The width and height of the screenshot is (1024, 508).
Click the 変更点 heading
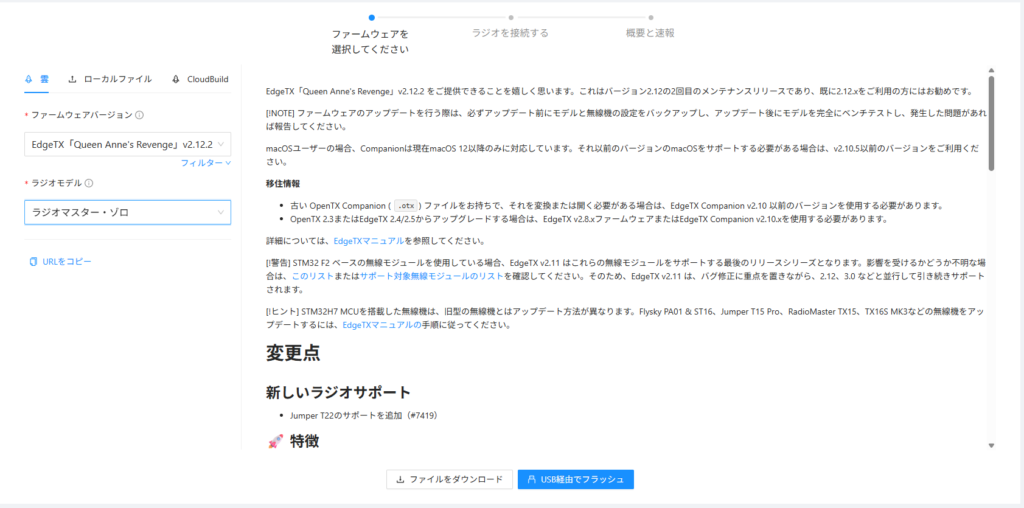[x=293, y=353]
